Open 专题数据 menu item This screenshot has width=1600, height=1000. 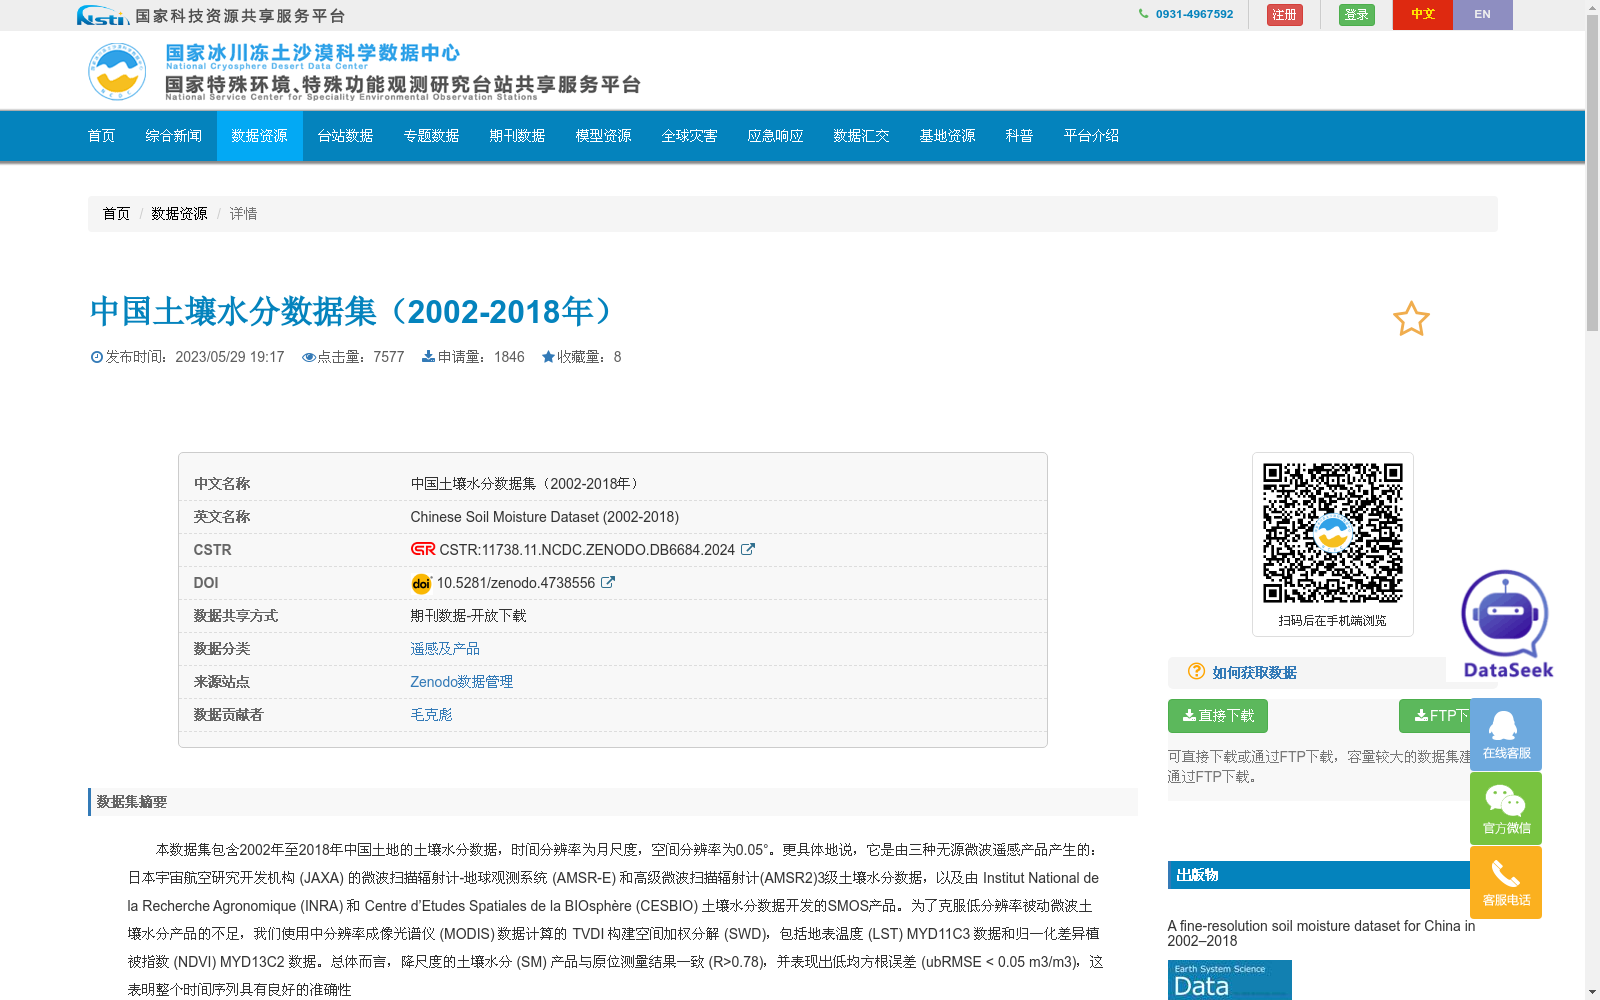(x=431, y=136)
